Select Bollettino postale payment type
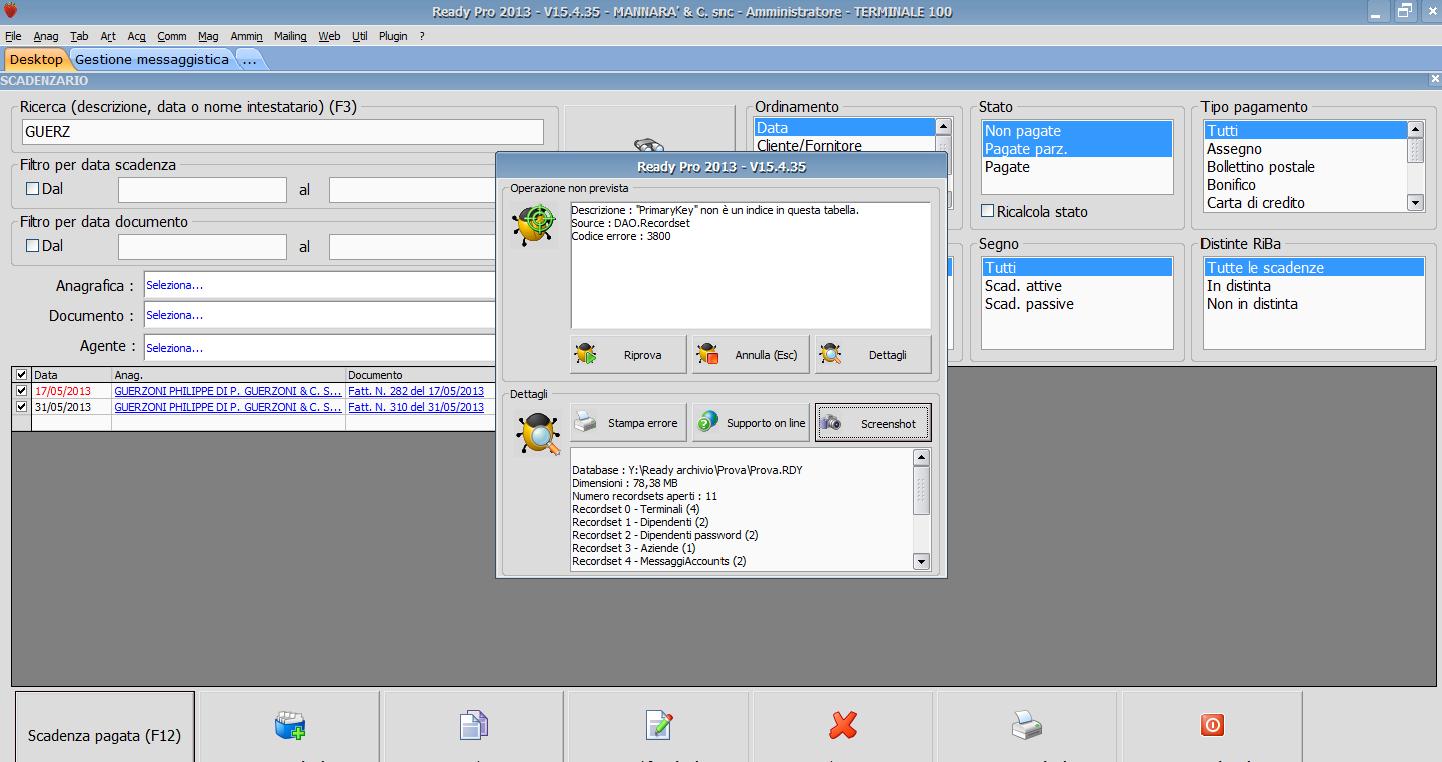The height and width of the screenshot is (762, 1442). 1305,167
